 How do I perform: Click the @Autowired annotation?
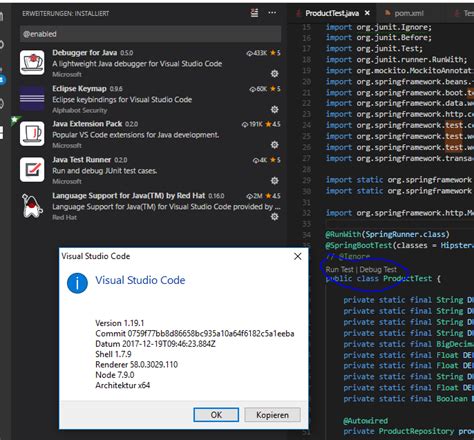coord(365,421)
